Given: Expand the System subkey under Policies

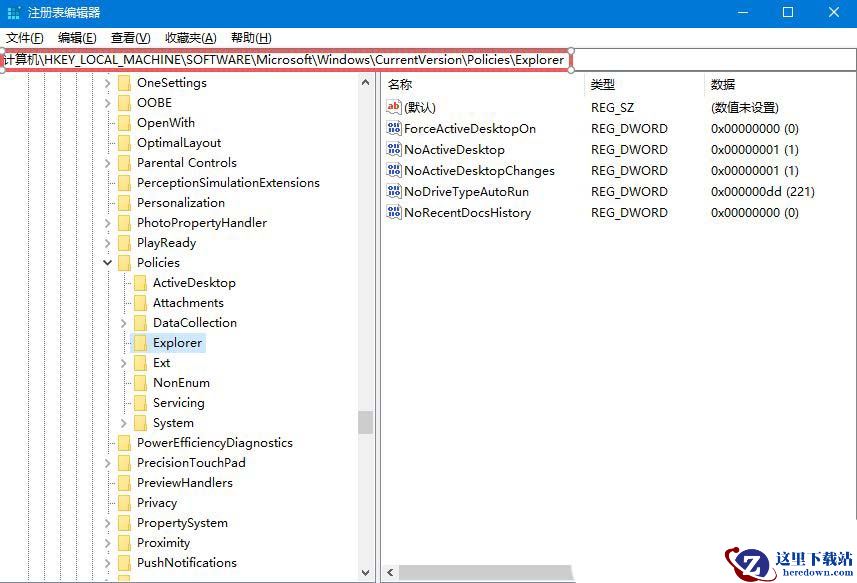Looking at the screenshot, I should (x=124, y=423).
